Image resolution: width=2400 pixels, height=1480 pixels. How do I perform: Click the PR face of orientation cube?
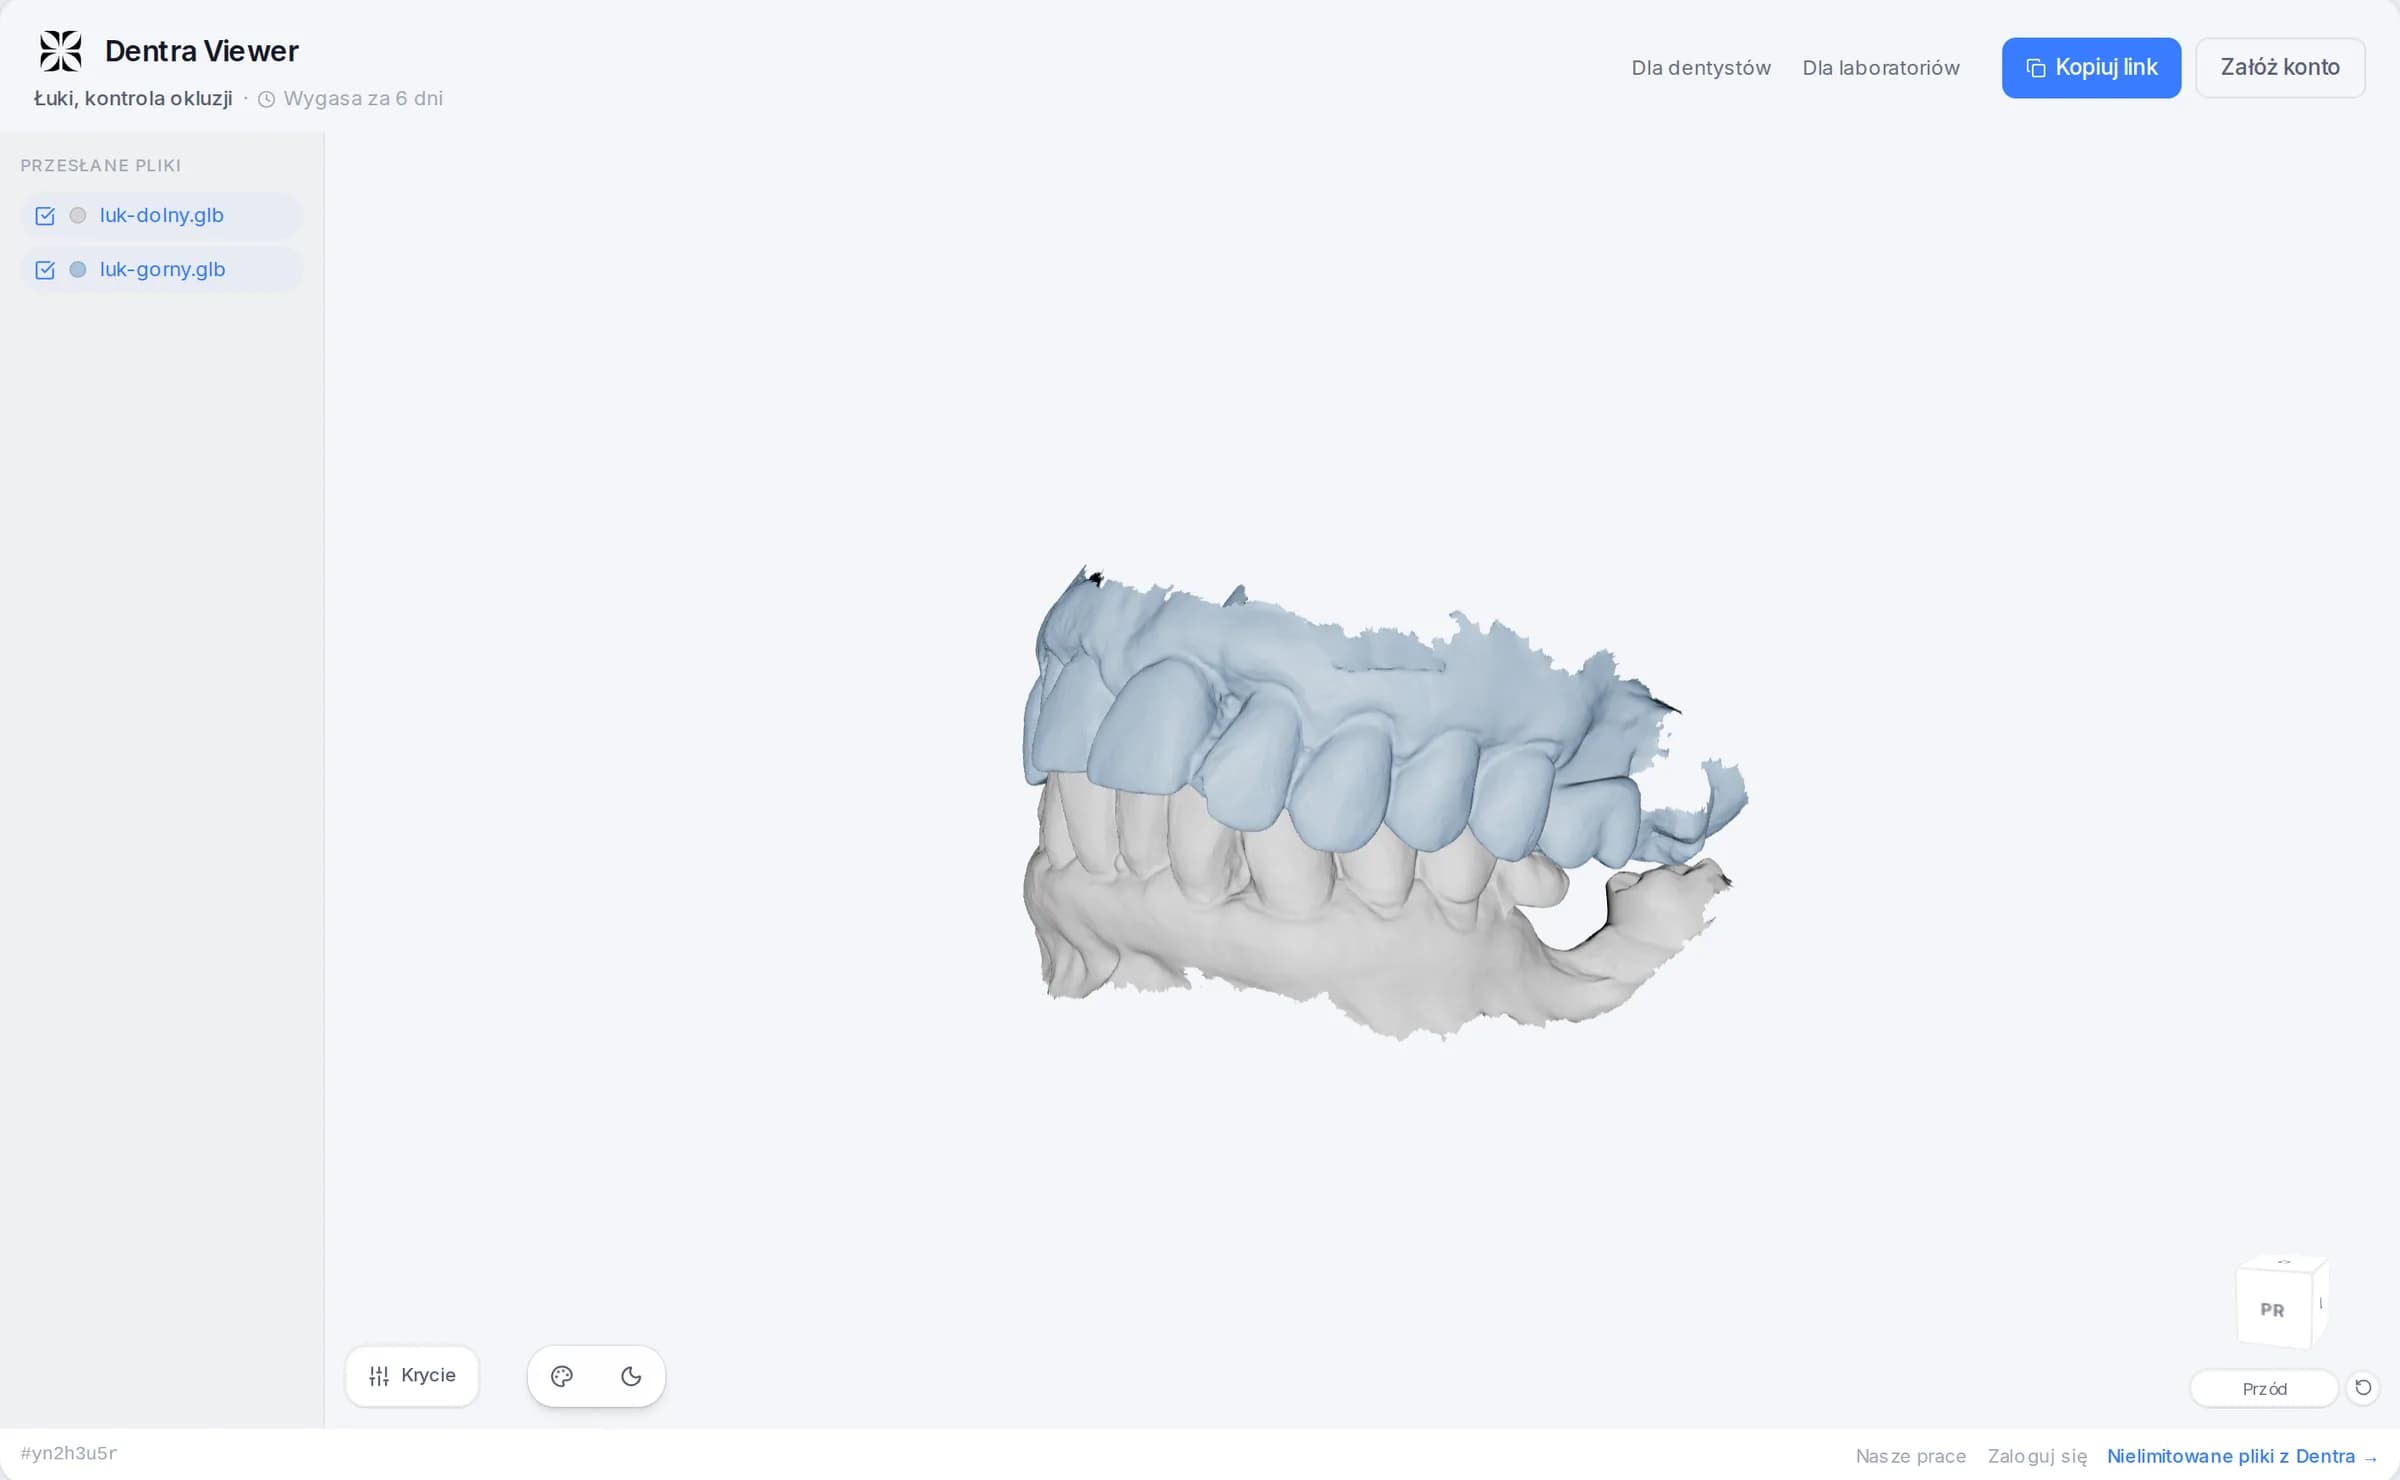pos(2272,1309)
